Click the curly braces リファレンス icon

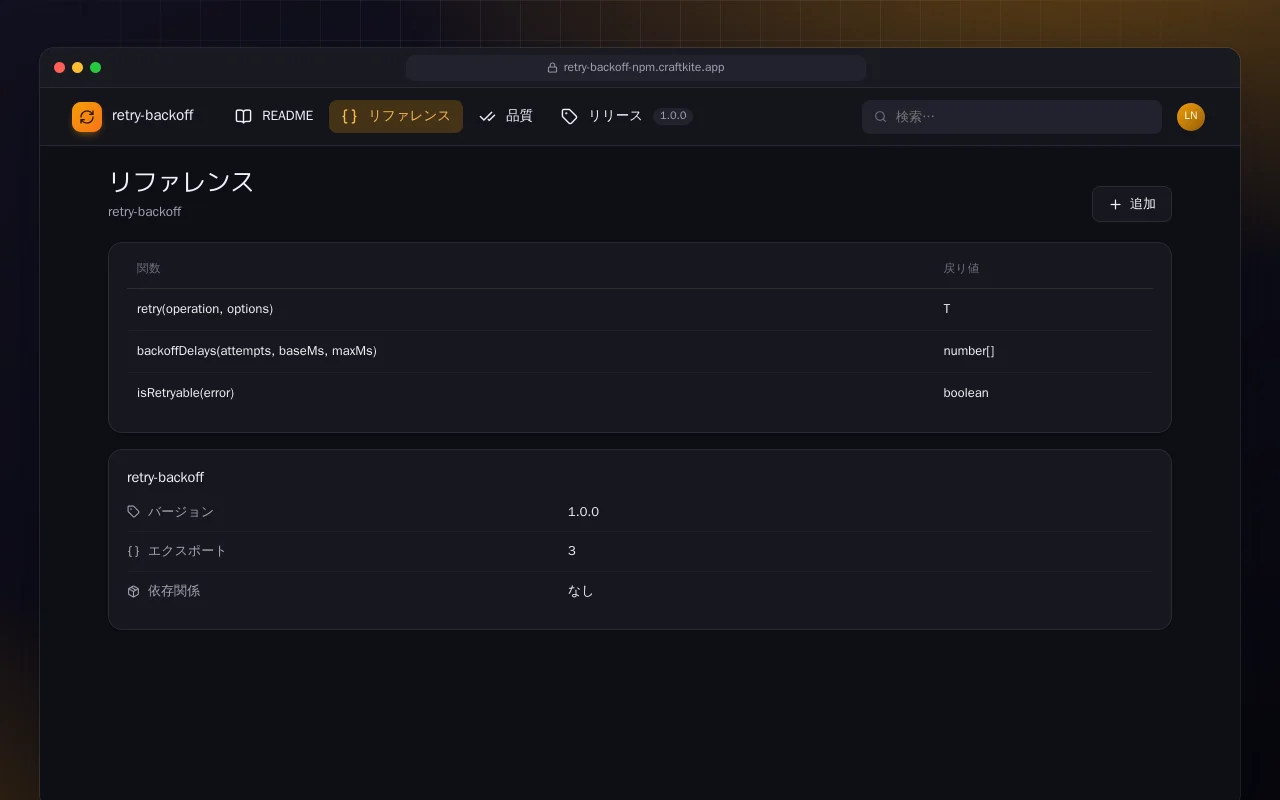click(x=349, y=116)
